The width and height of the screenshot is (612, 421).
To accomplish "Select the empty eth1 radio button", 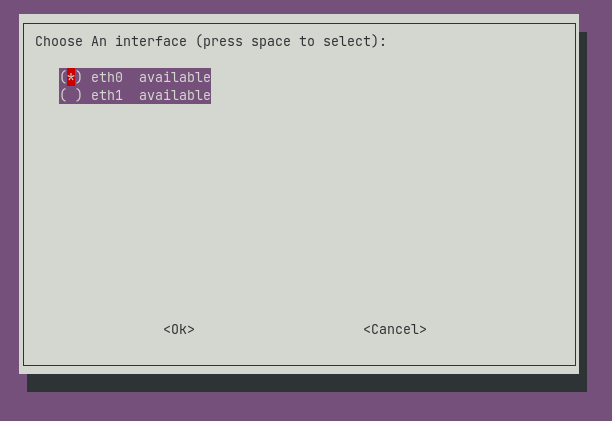I will pos(71,96).
